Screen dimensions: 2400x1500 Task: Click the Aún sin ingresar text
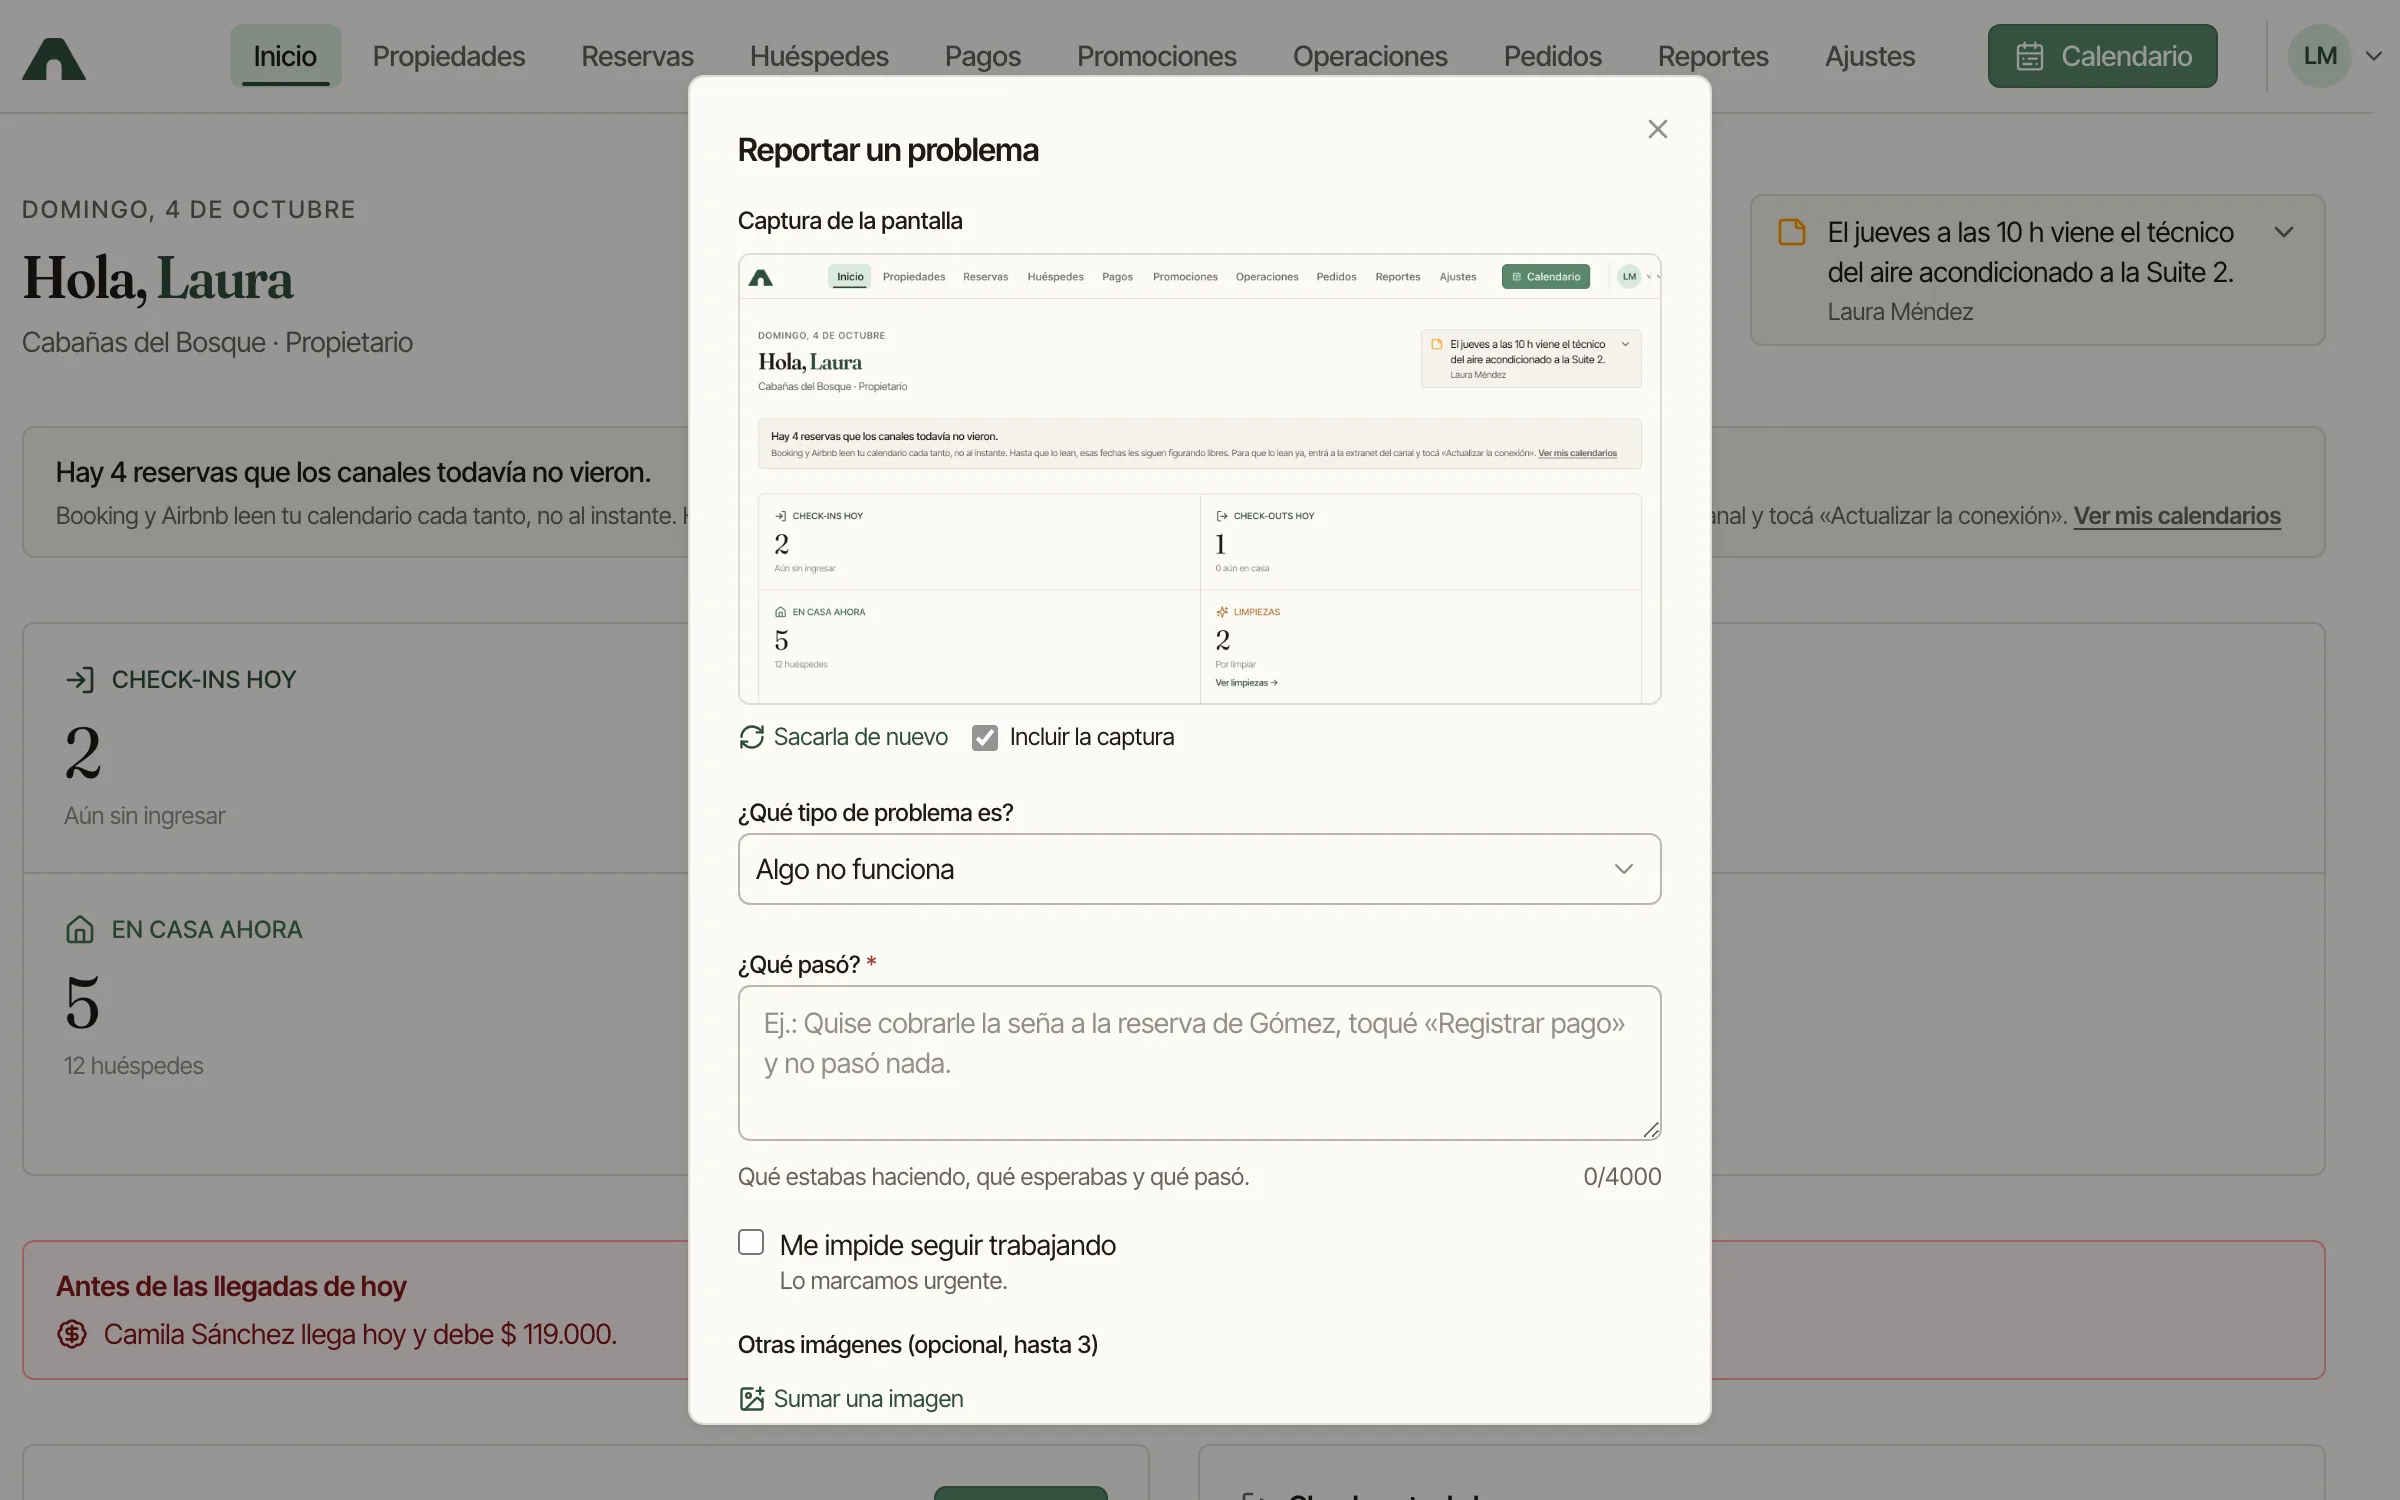point(145,816)
